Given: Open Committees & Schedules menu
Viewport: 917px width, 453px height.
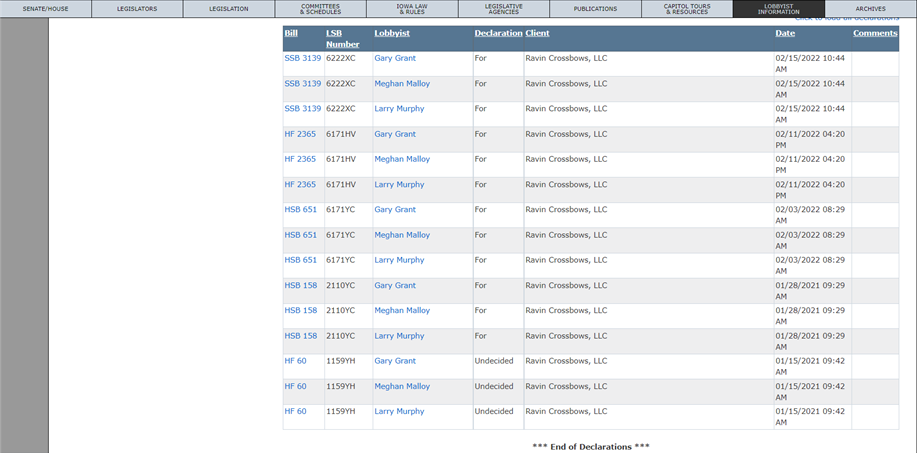Looking at the screenshot, I should click(320, 9).
